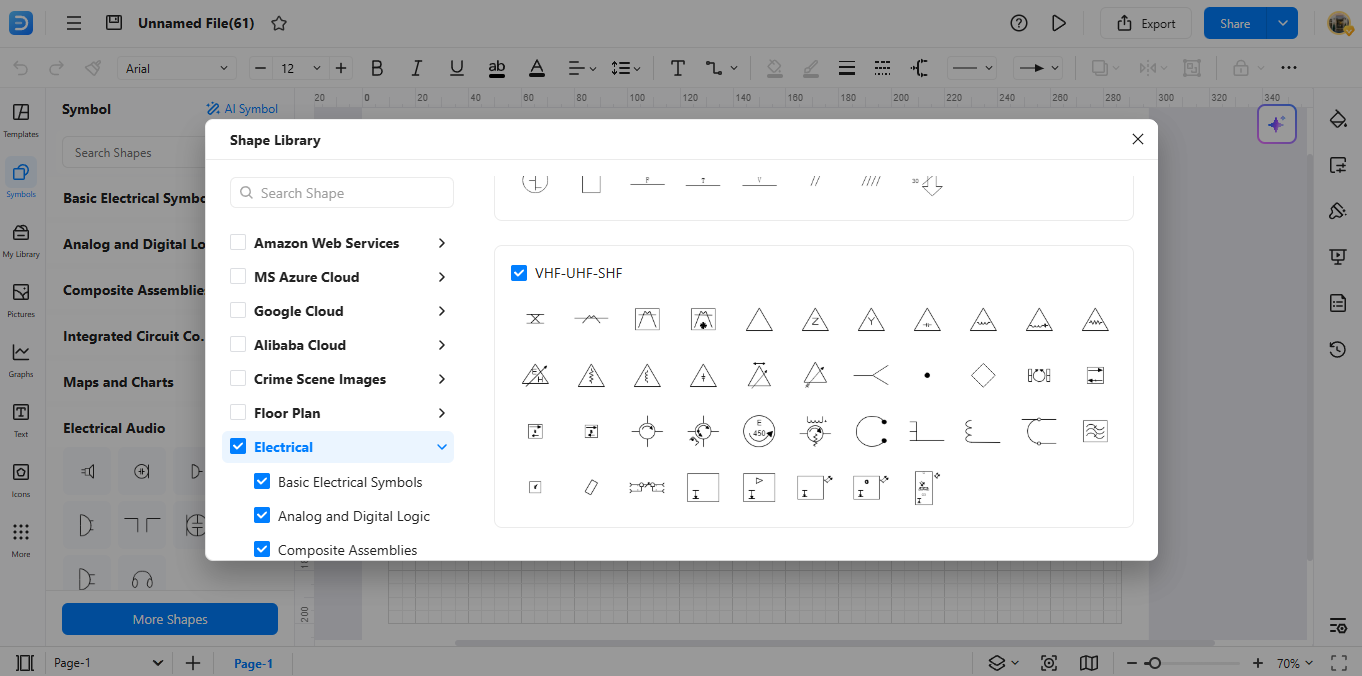
Task: Open the Page-1 page selector dropdown
Action: 109,663
